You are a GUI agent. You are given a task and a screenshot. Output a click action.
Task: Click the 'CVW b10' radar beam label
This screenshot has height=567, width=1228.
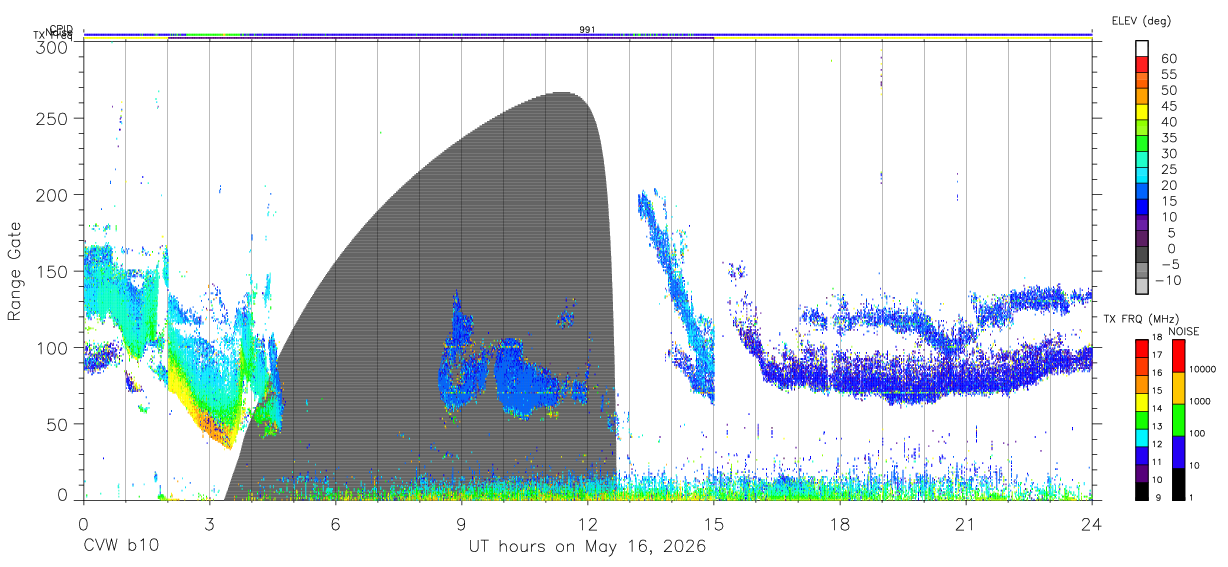[121, 546]
